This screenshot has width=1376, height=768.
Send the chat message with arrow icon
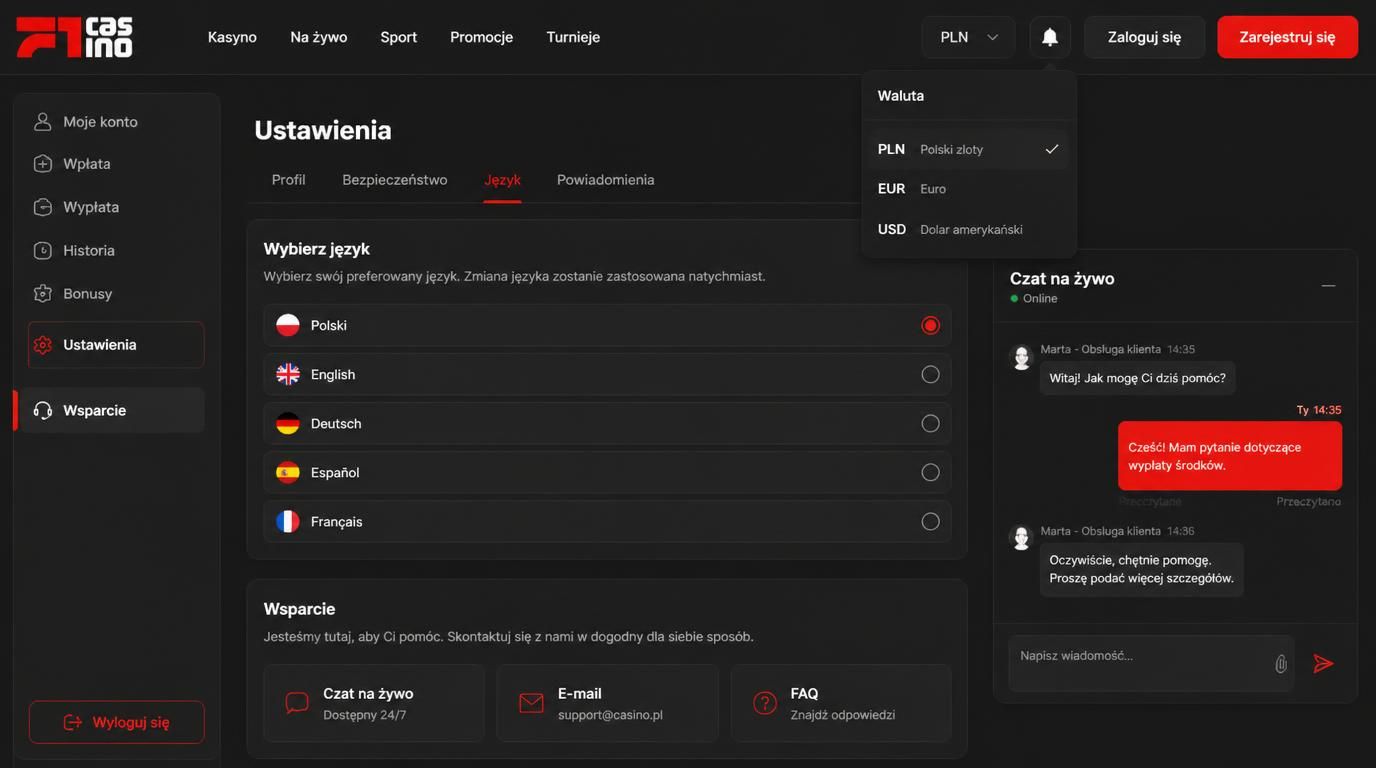pos(1323,663)
